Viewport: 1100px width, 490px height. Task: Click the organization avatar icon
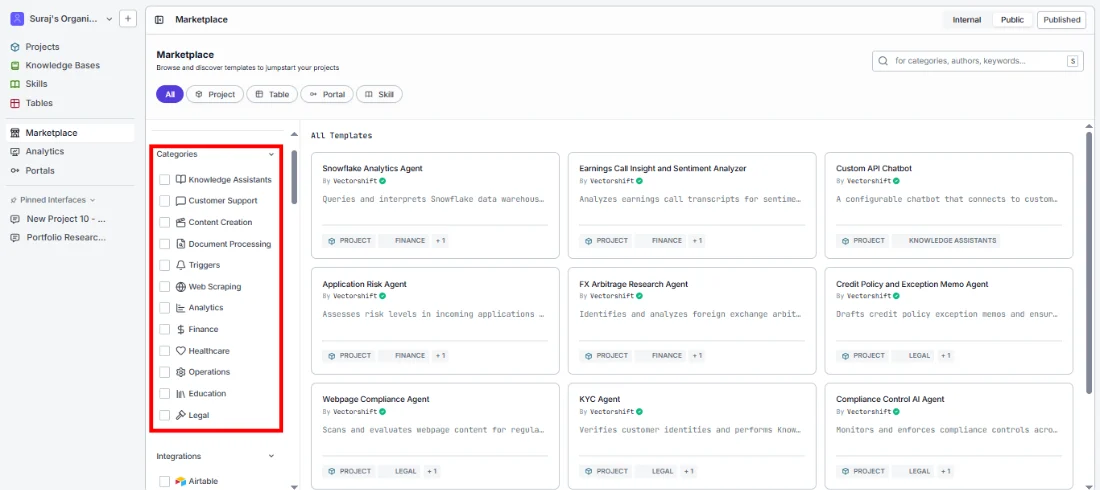pos(17,19)
